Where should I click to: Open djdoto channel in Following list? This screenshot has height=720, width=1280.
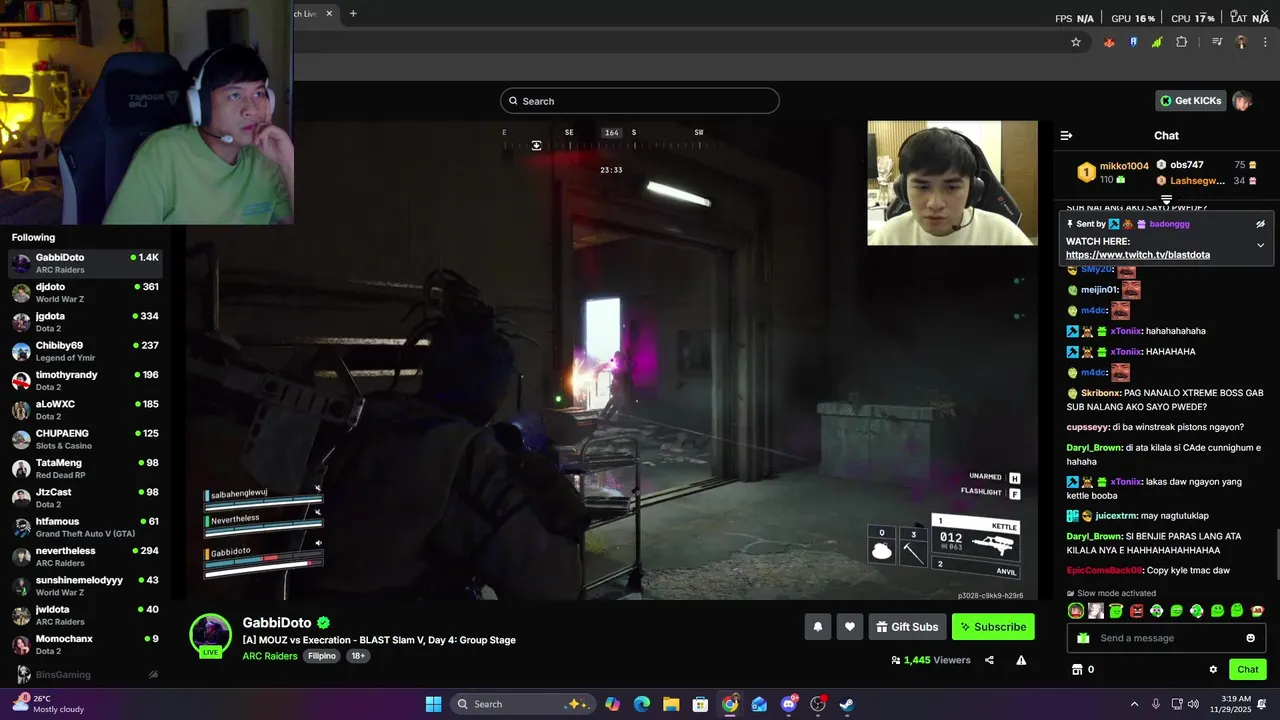click(x=85, y=293)
